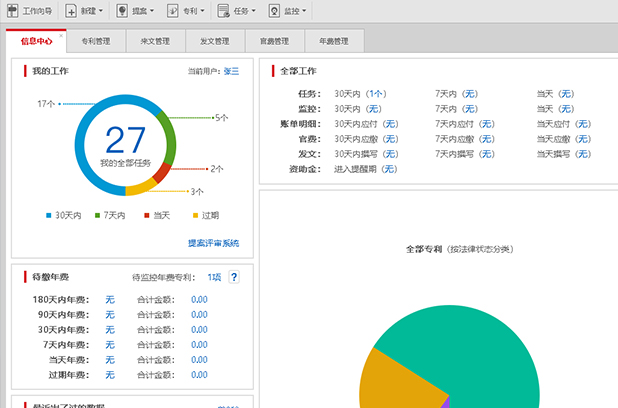
Task: Switch to the 年费管理 tab
Action: [334, 42]
